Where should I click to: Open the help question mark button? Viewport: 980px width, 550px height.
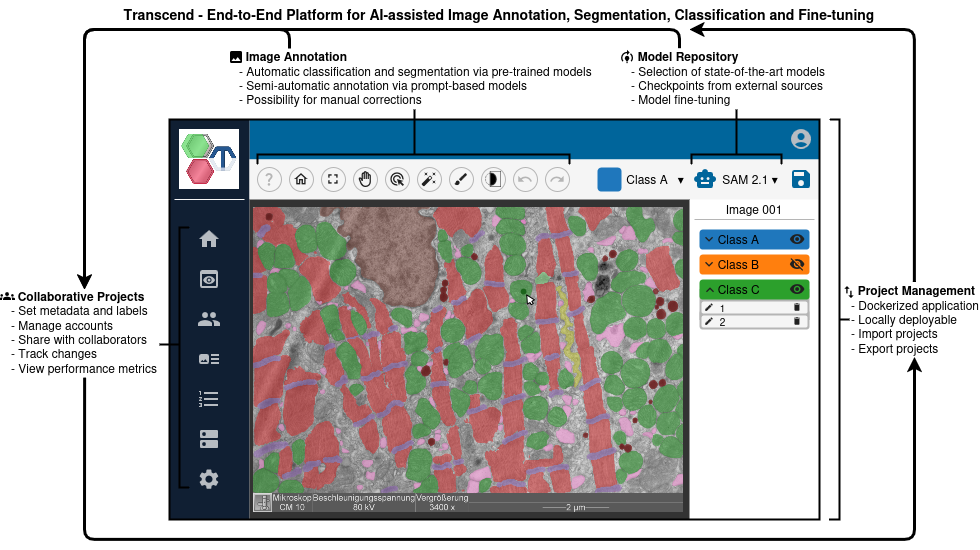(269, 180)
